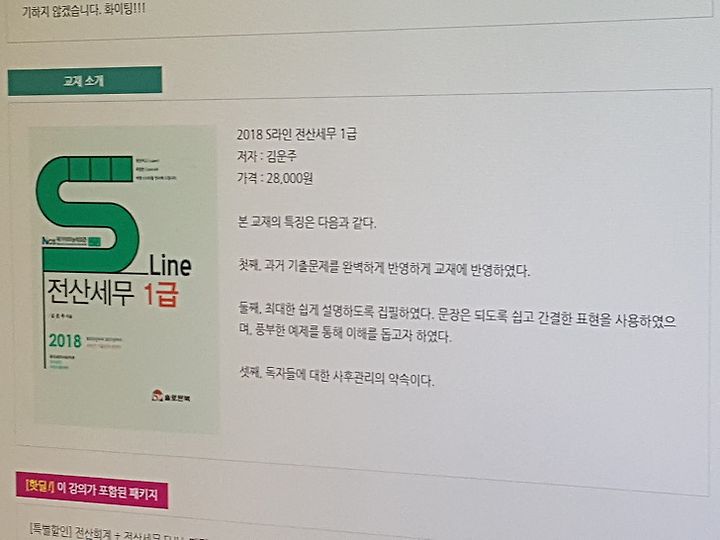Click the NCS badge on the book cover
720x540 pixels.
click(x=71, y=241)
